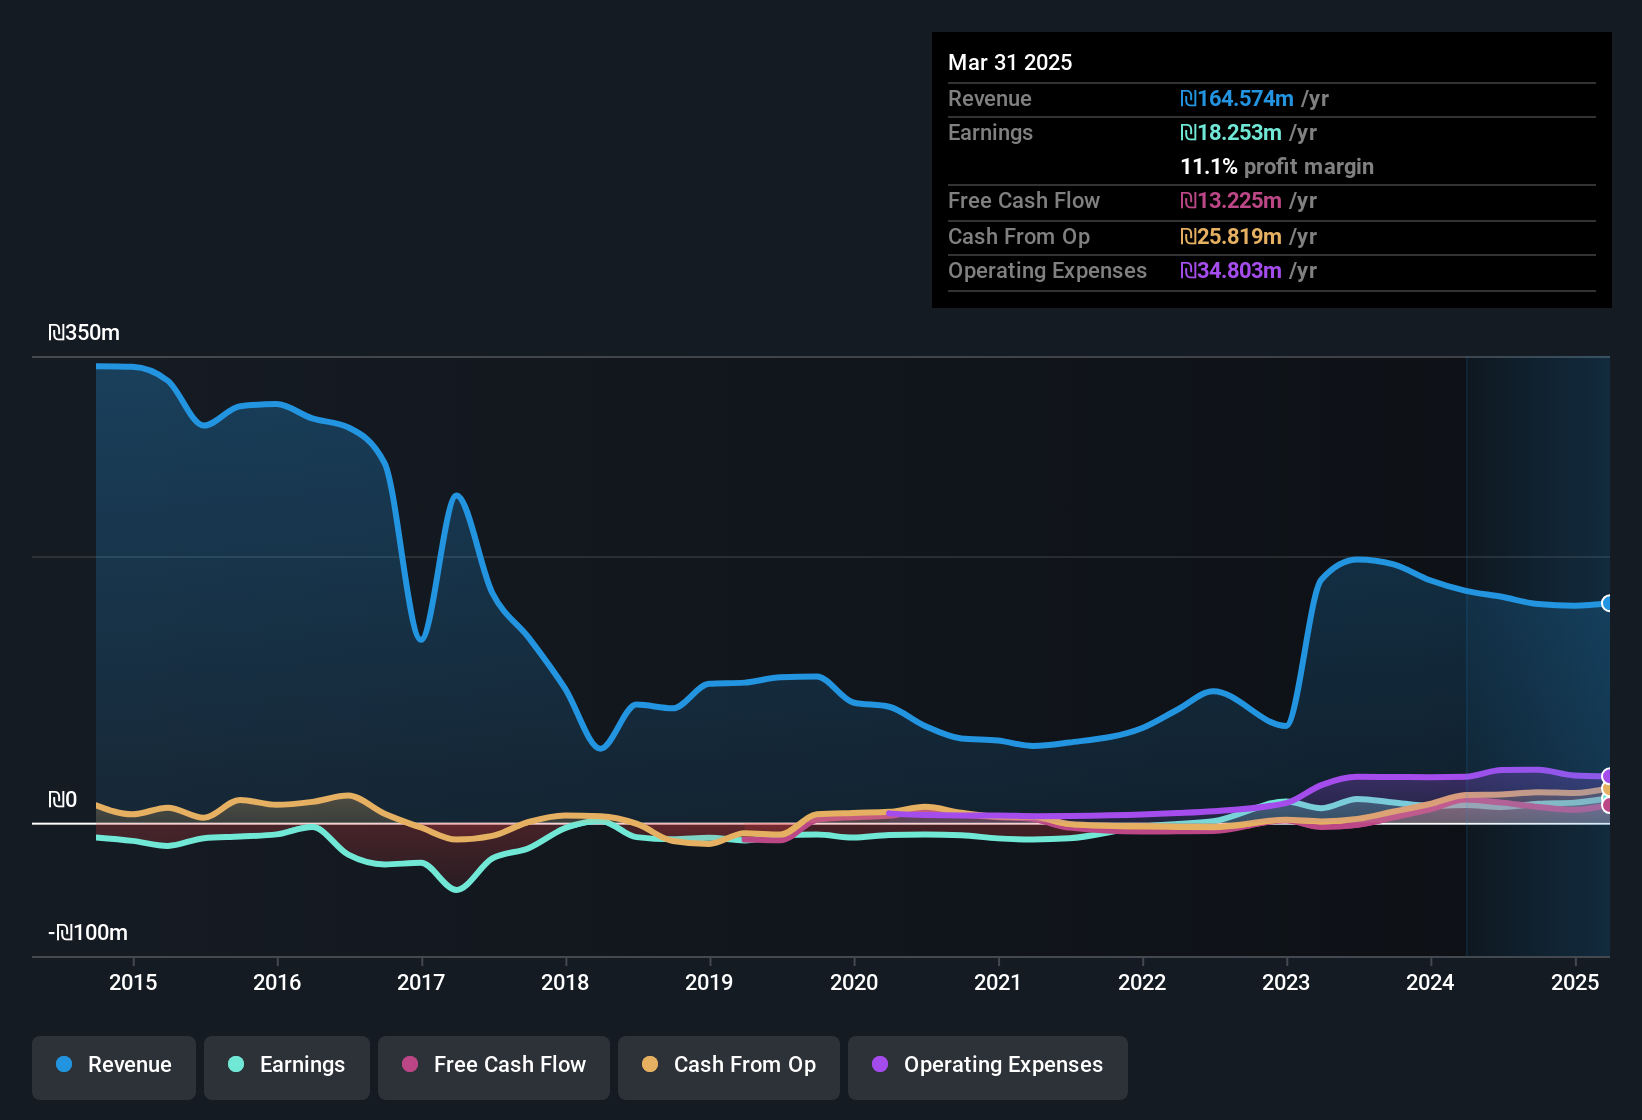Click the Mar 31 2025 tooltip date
Image resolution: width=1642 pixels, height=1120 pixels.
pos(1010,63)
